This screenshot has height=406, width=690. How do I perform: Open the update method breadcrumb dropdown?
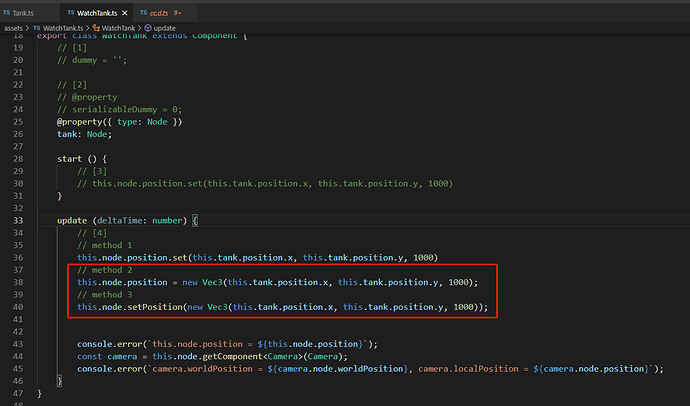[164, 28]
